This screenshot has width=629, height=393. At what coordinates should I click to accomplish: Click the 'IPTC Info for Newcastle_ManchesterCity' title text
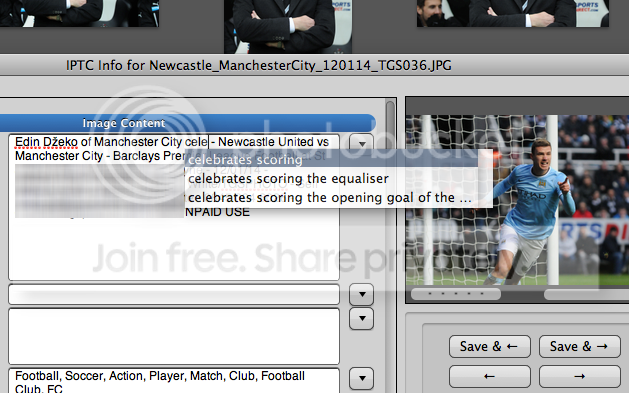(x=259, y=65)
